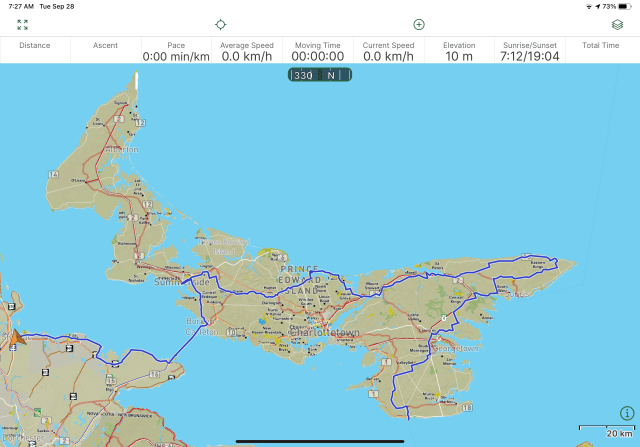Open the map layers stack icon
Viewport: 640px width, 447px height.
tap(617, 24)
